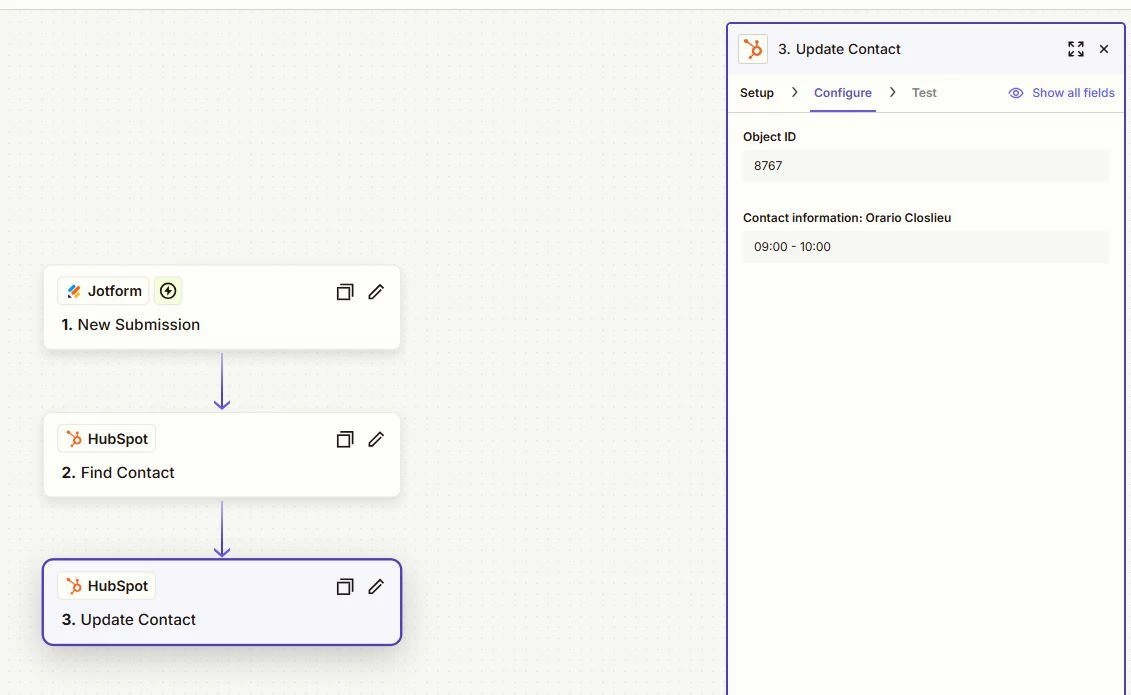1131x695 pixels.
Task: Click the instant trigger lightning icon
Action: [168, 291]
